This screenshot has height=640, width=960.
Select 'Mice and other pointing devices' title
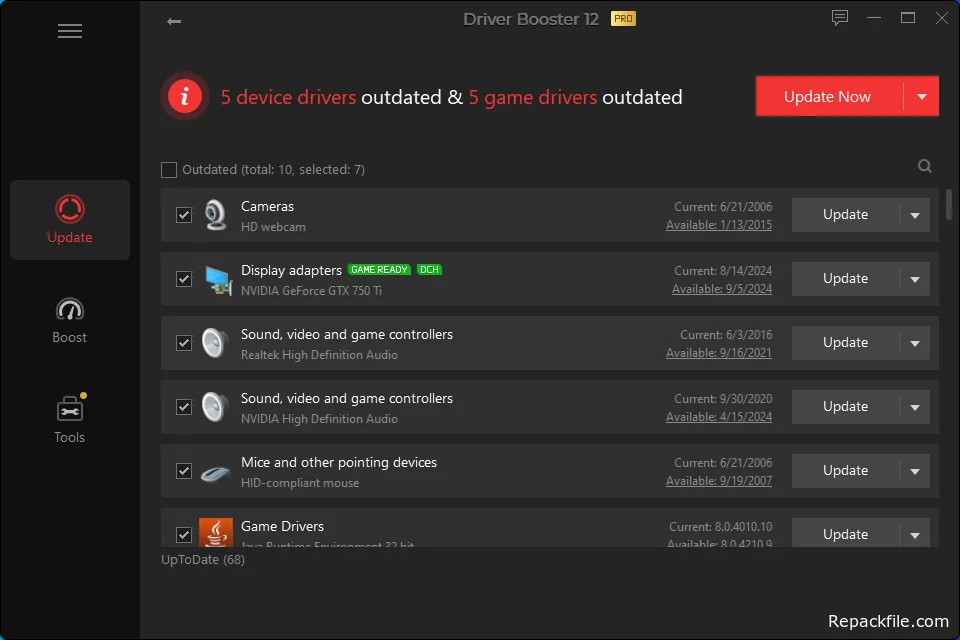(x=339, y=462)
